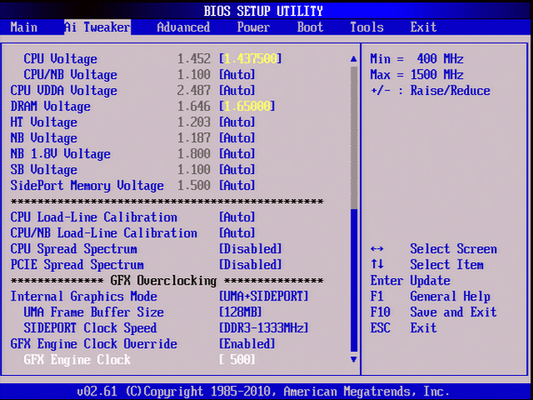Image resolution: width=533 pixels, height=400 pixels.
Task: Edit GFX Engine Clock value 500
Action: coord(237,360)
